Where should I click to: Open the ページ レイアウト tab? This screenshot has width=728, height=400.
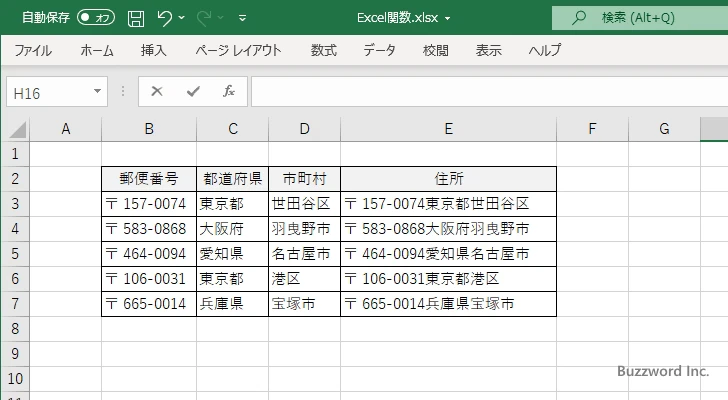click(x=238, y=50)
